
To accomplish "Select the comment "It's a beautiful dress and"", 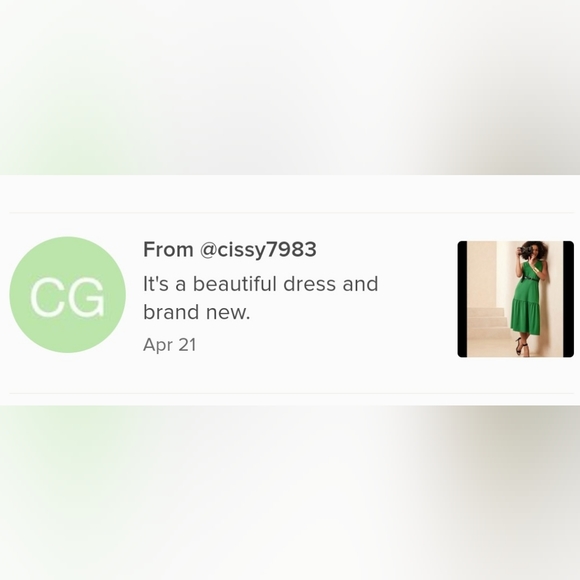I will (x=260, y=284).
